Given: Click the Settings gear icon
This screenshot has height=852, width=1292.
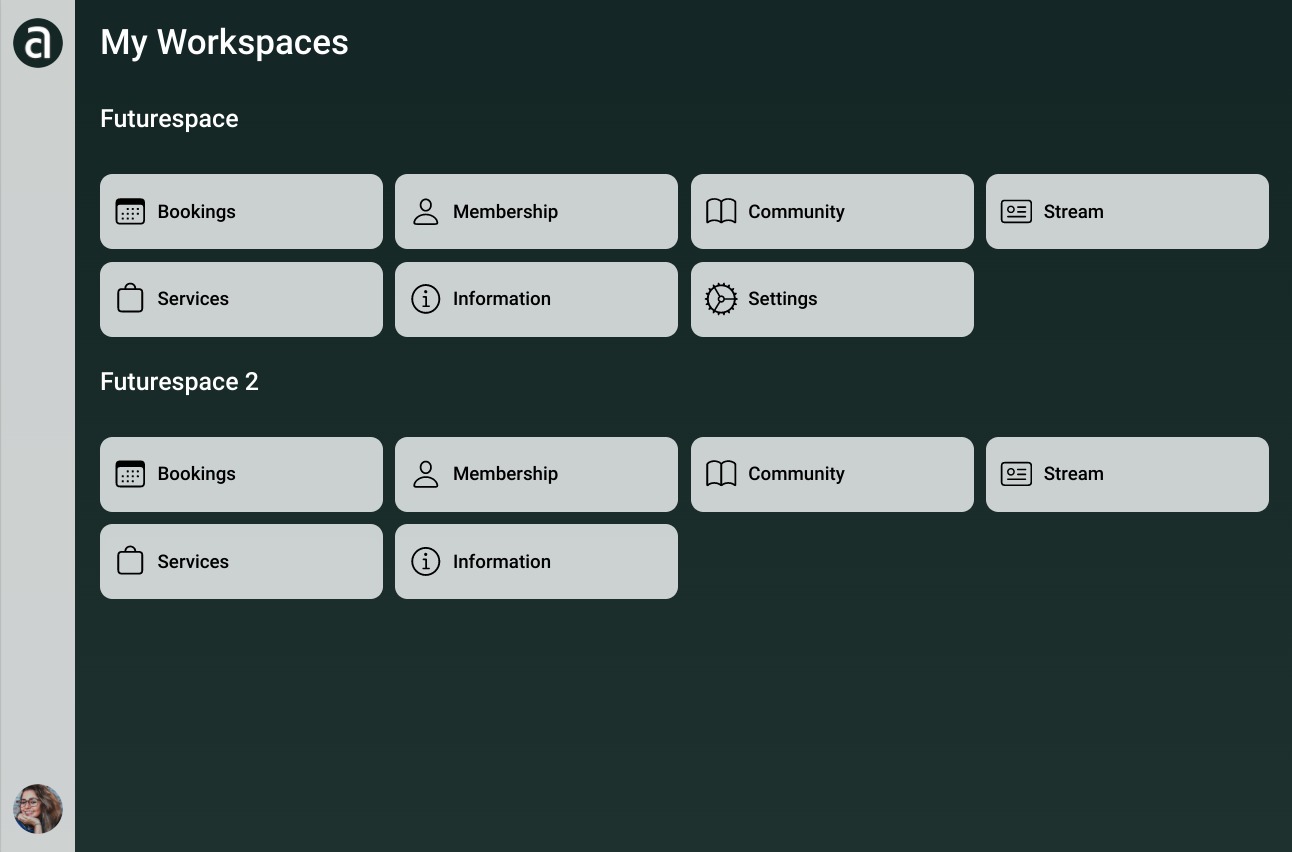Looking at the screenshot, I should (x=721, y=299).
